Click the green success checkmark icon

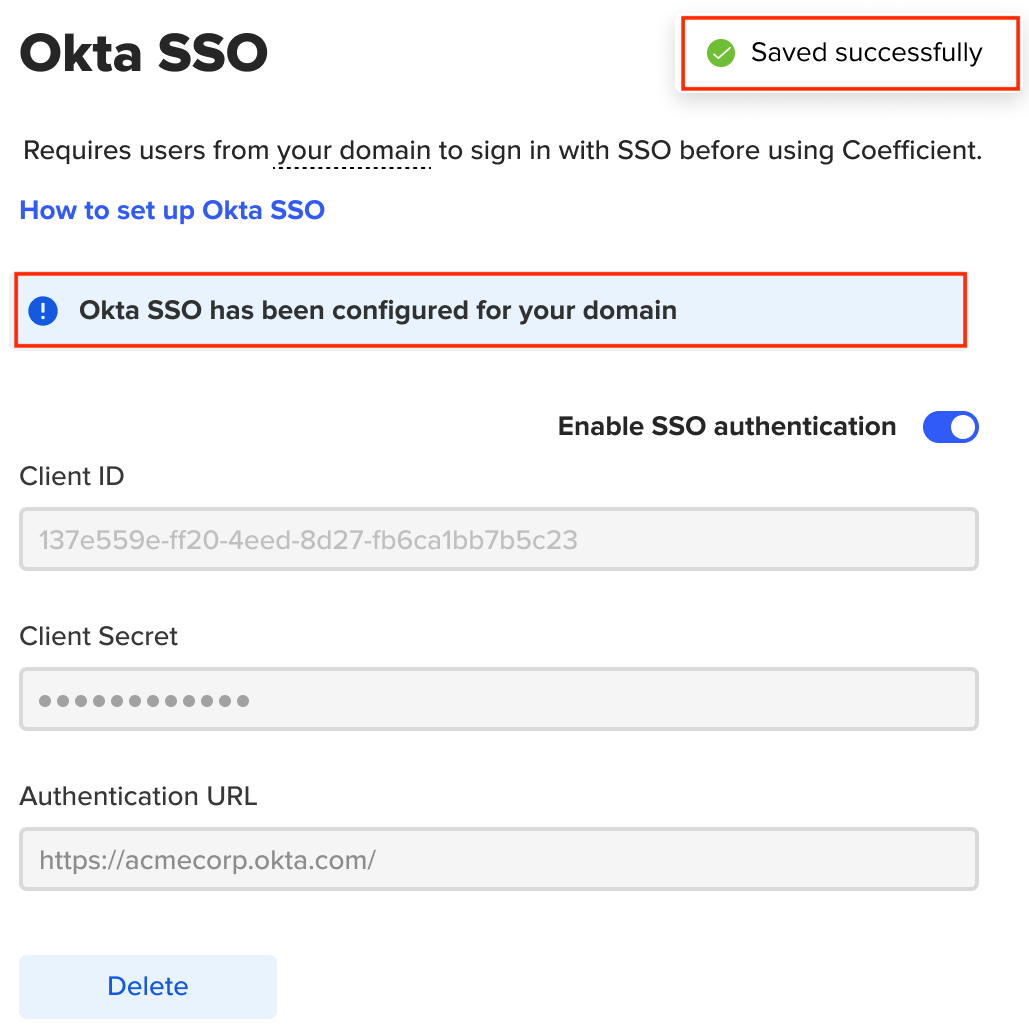point(720,53)
